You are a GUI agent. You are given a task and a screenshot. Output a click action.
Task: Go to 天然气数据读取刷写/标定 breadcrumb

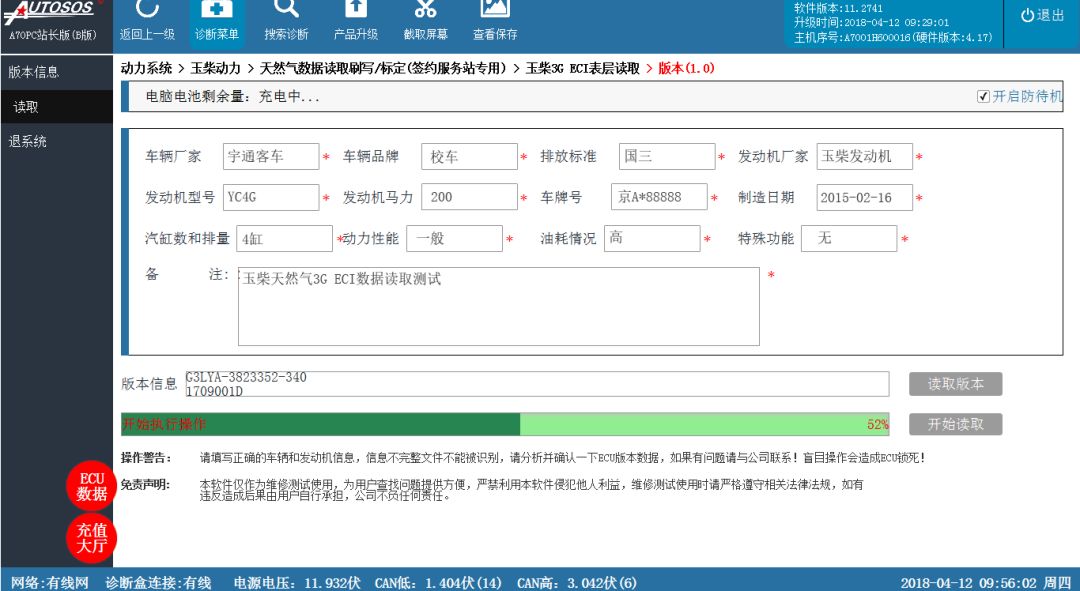tap(383, 68)
